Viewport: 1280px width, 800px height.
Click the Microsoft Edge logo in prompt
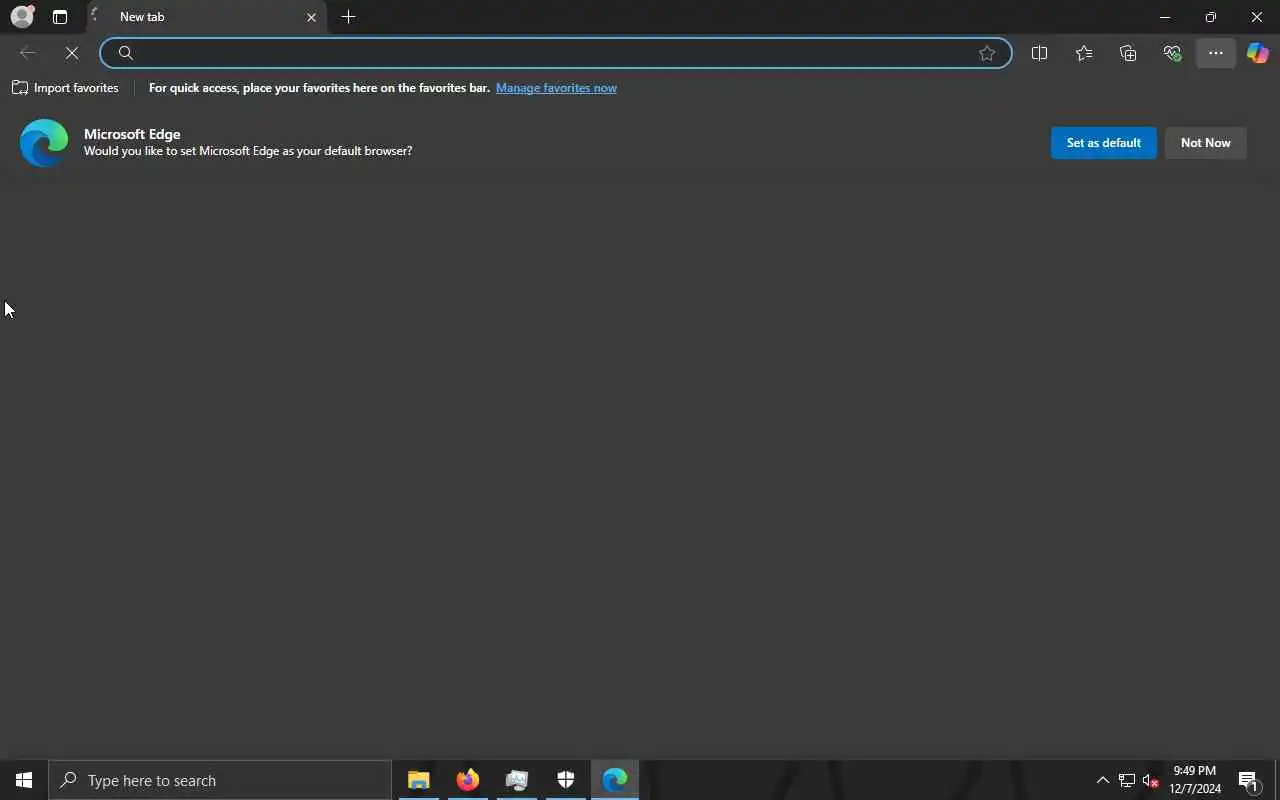click(44, 143)
